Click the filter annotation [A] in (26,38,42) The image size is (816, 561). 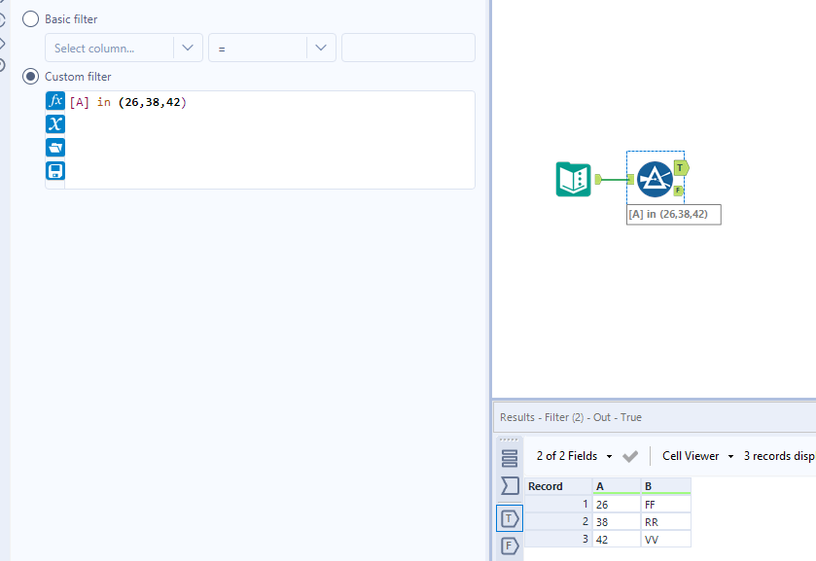673,214
